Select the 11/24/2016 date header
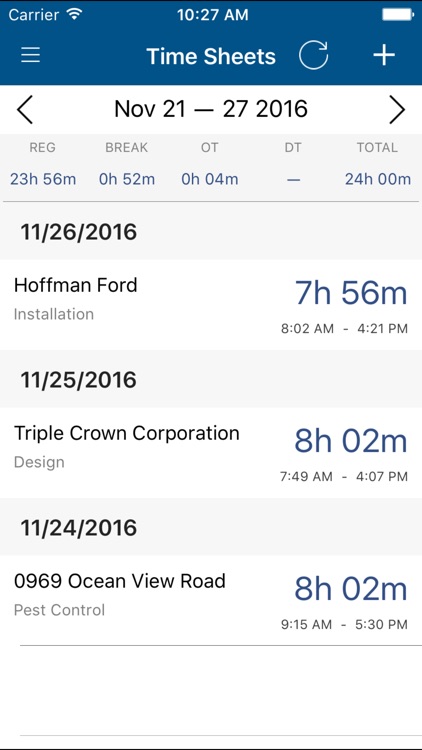Screen dimensions: 422x750 click(211, 527)
